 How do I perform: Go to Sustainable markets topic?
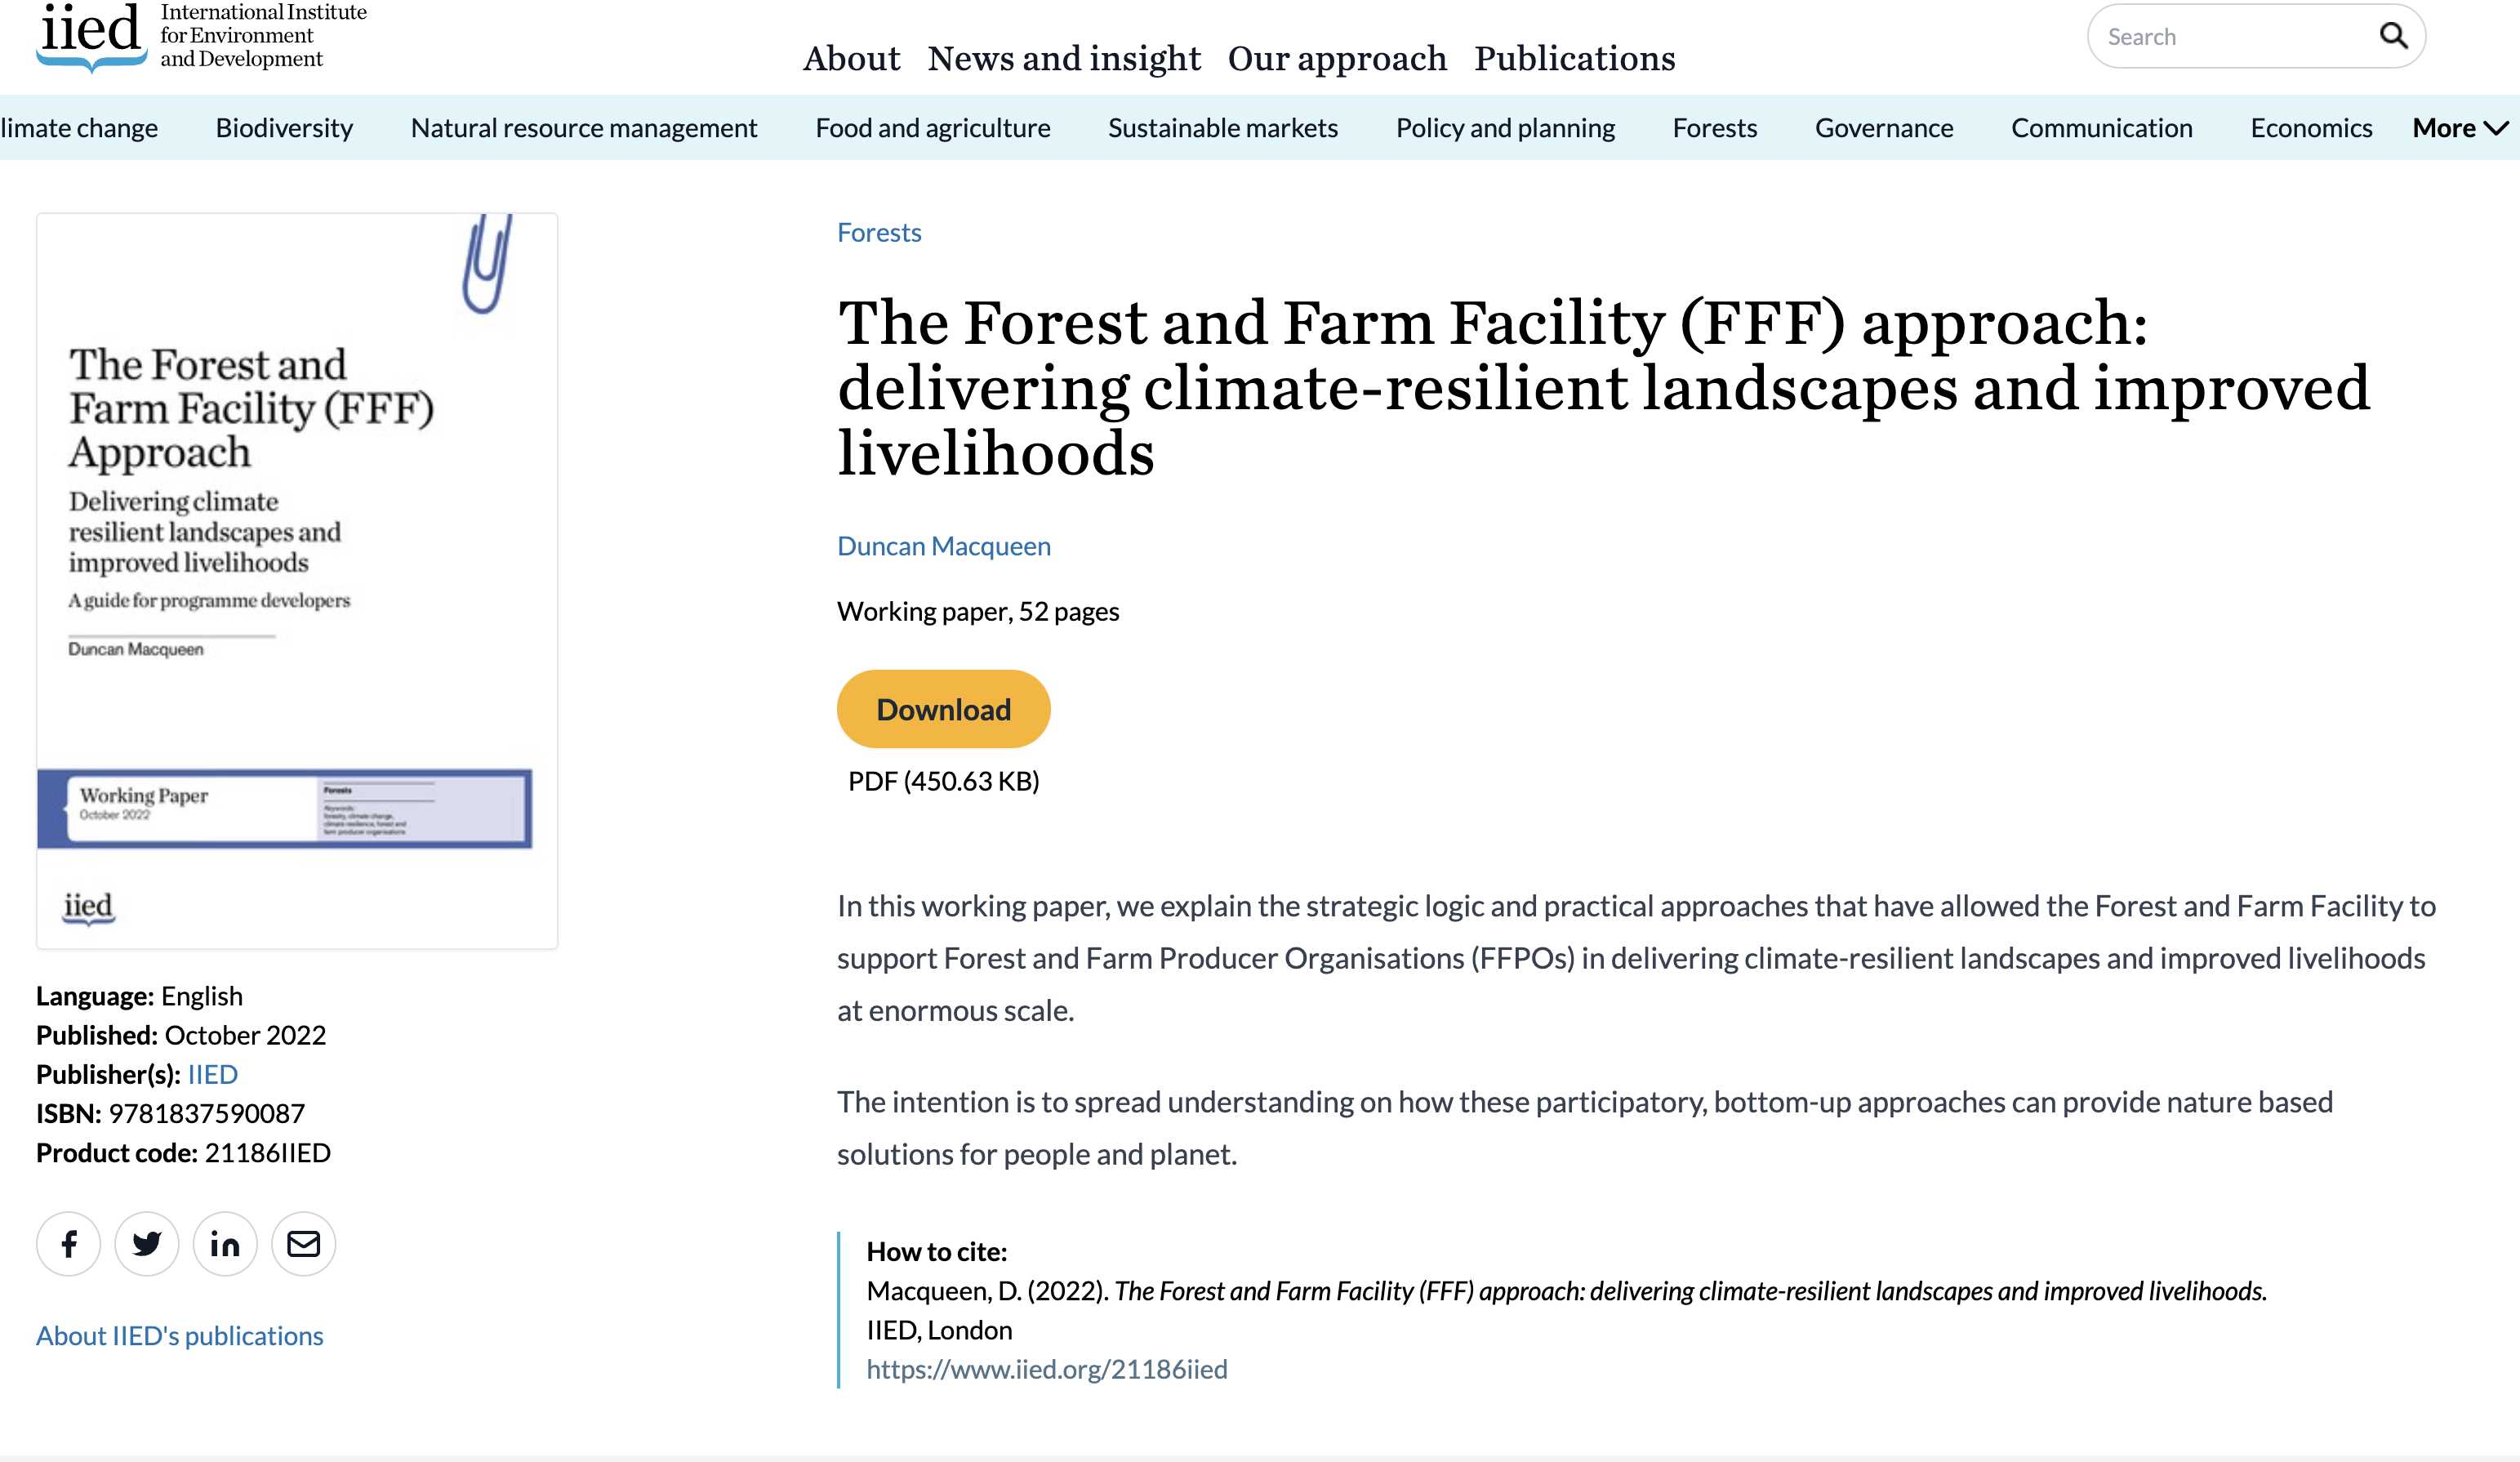point(1223,128)
